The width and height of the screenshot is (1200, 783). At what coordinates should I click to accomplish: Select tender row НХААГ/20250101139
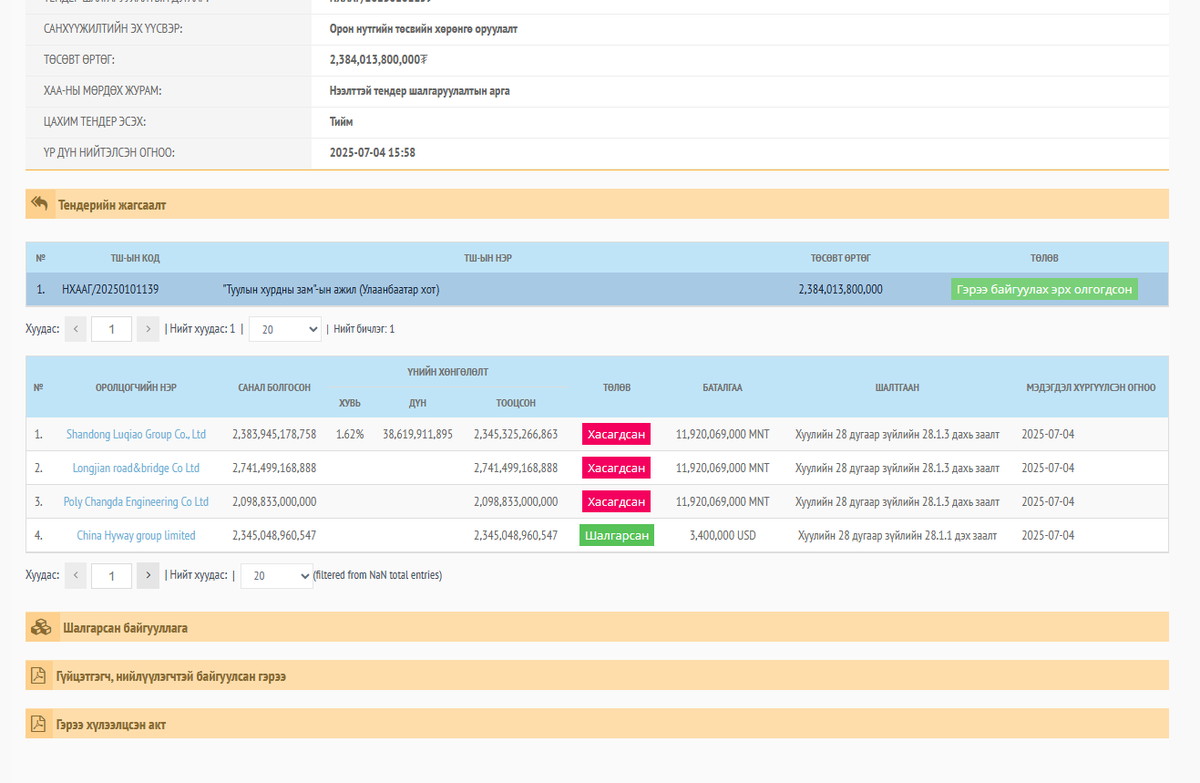(597, 289)
